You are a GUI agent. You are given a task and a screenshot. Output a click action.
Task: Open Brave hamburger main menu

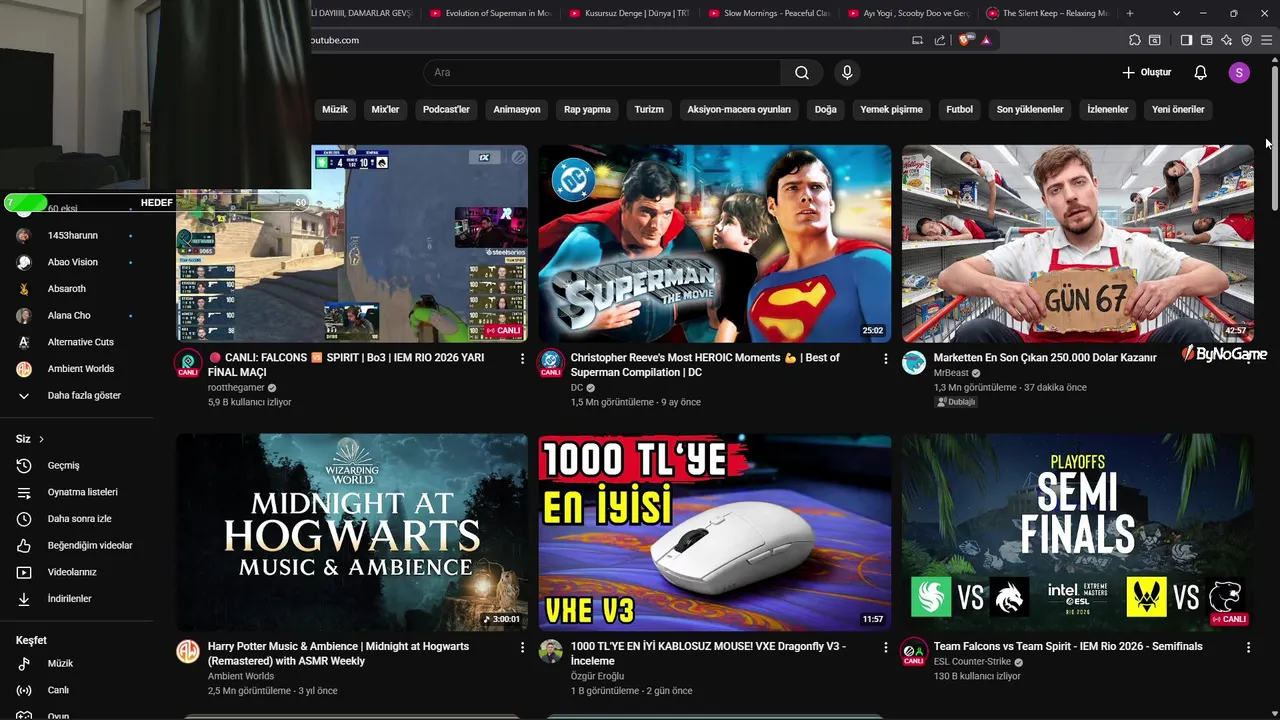1267,40
